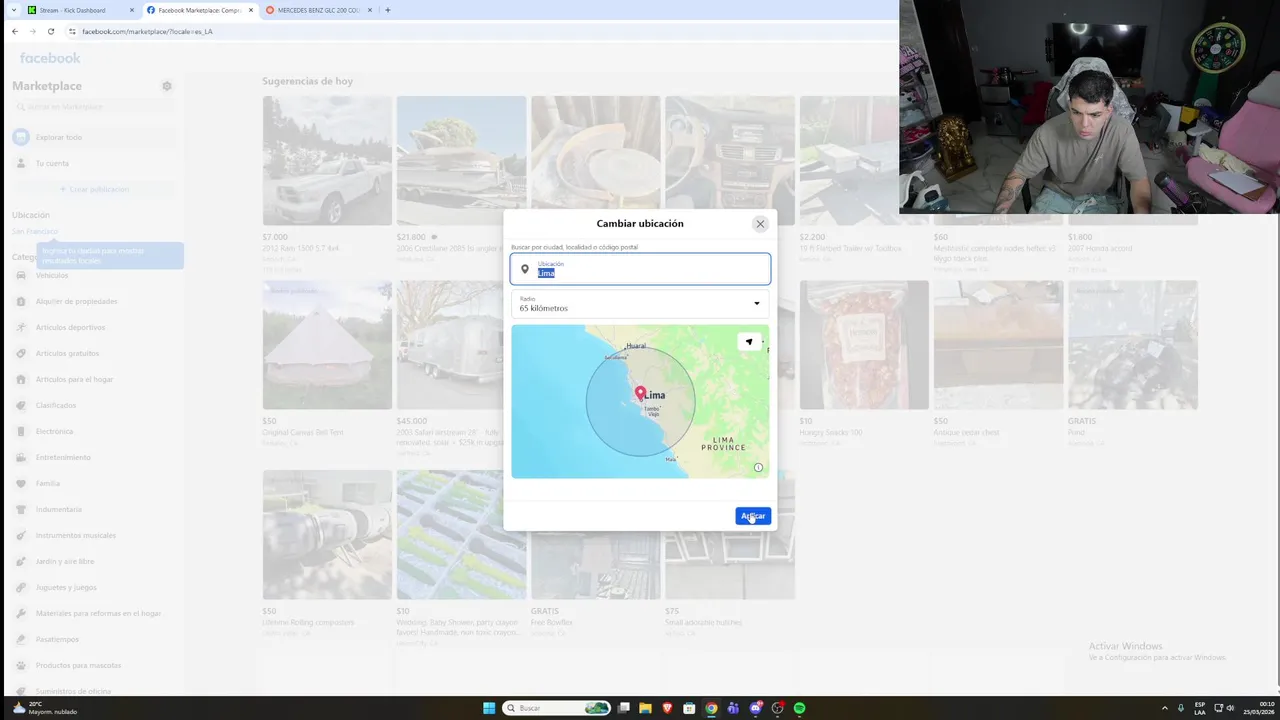Click the Clasificados category icon
1280x720 pixels.
point(21,405)
